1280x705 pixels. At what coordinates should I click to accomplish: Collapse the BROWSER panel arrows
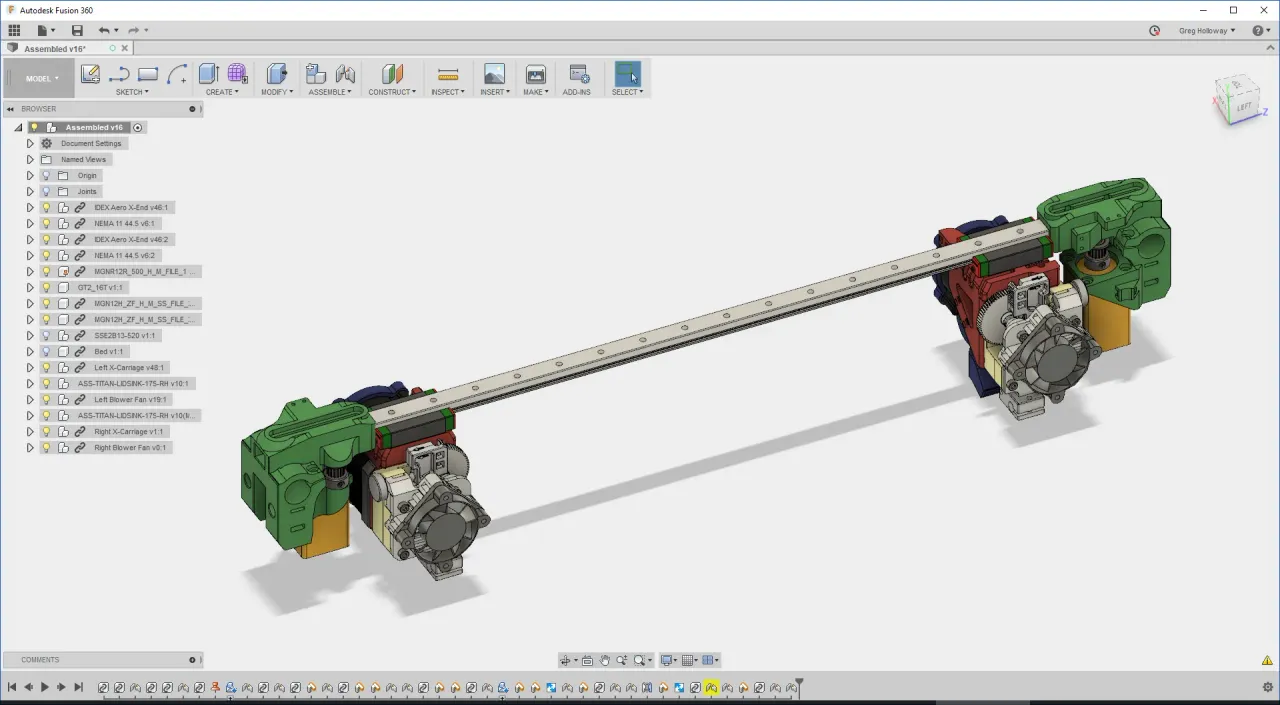click(x=10, y=108)
